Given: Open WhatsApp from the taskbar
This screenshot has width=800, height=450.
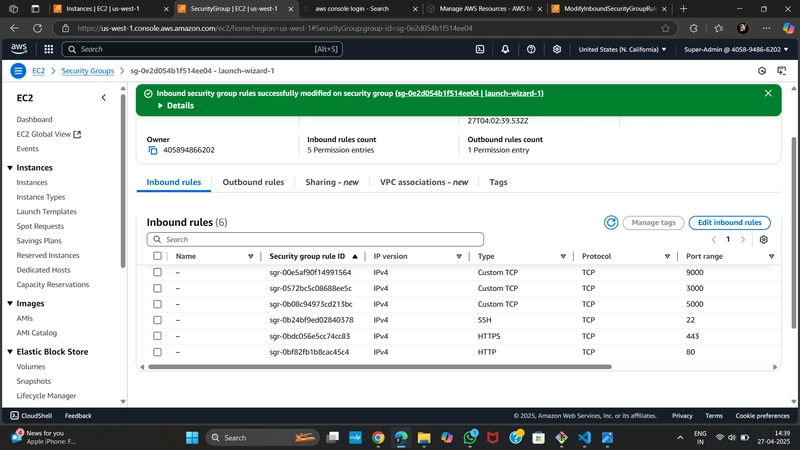Looking at the screenshot, I should [x=470, y=437].
